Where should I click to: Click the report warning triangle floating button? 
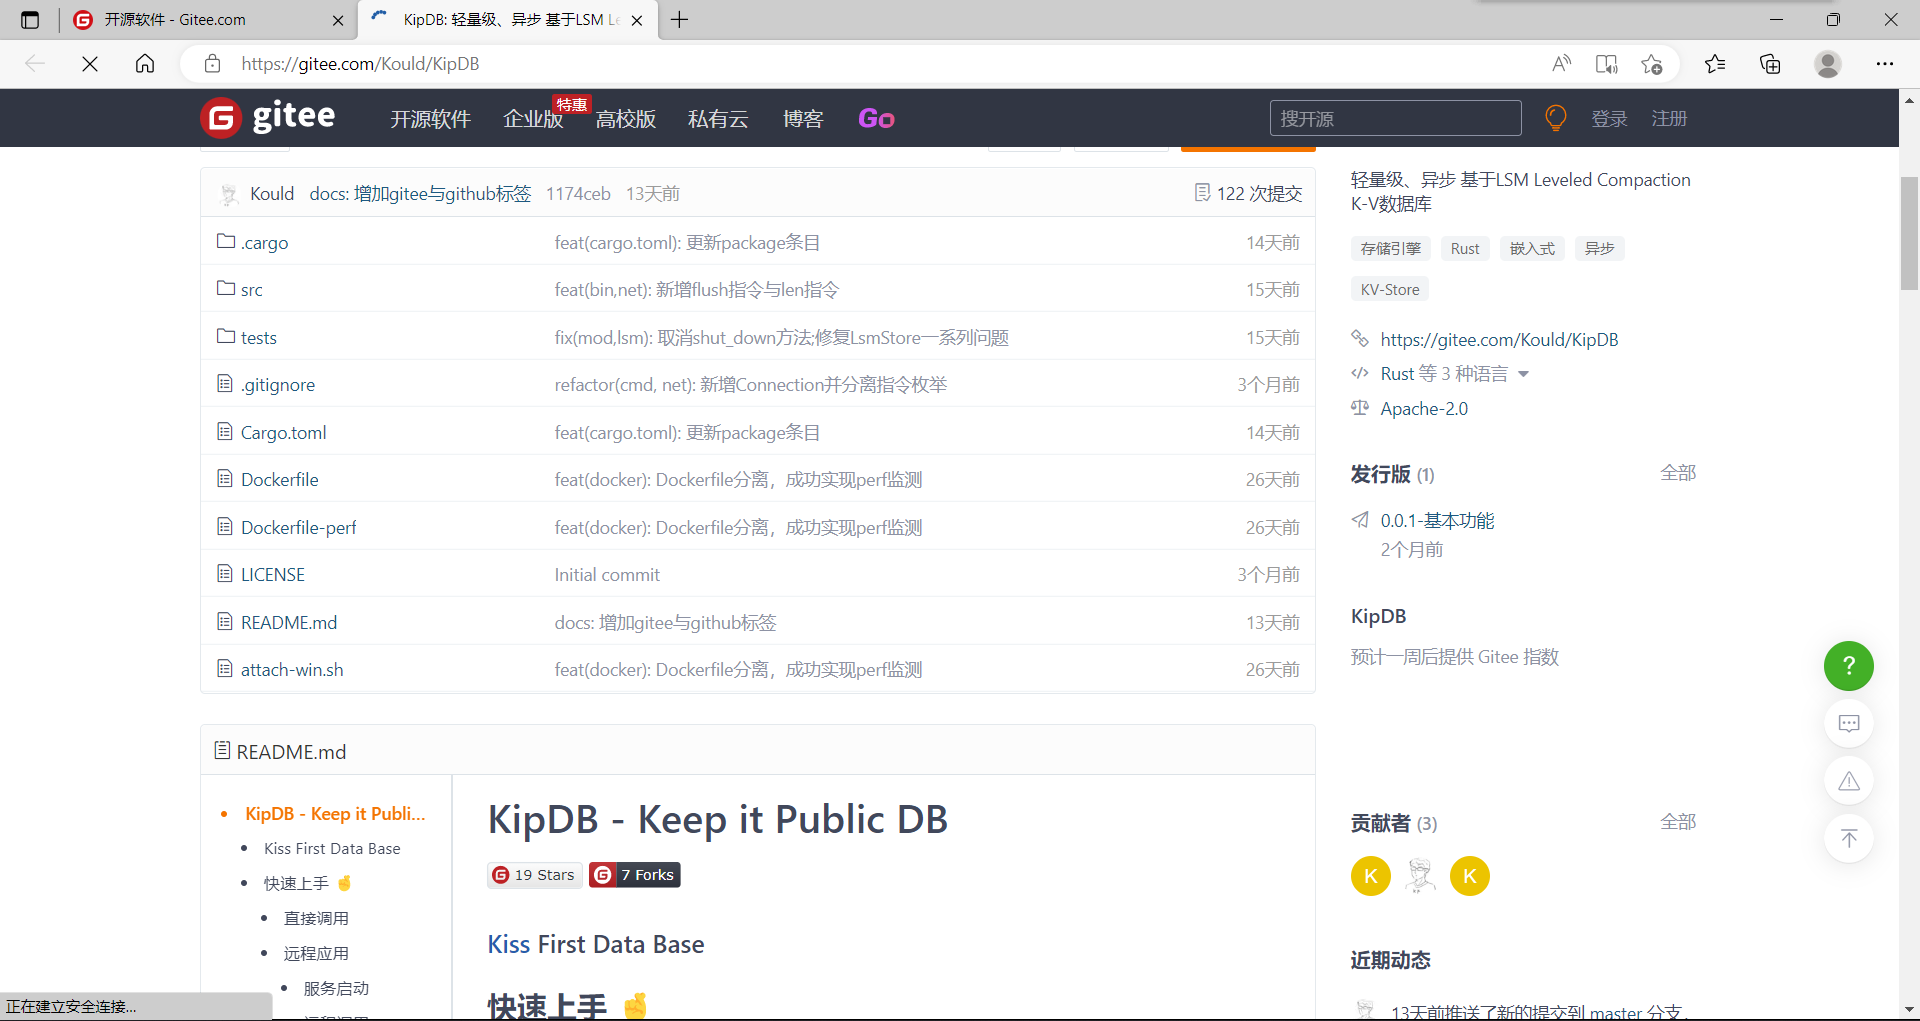[x=1848, y=781]
